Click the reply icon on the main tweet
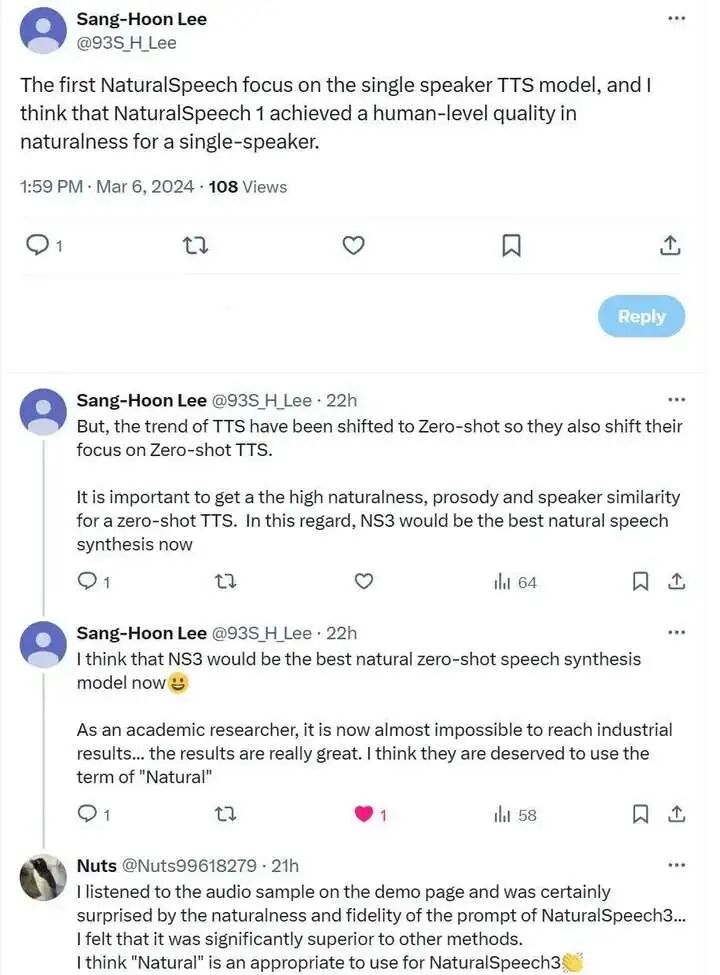 pos(38,246)
